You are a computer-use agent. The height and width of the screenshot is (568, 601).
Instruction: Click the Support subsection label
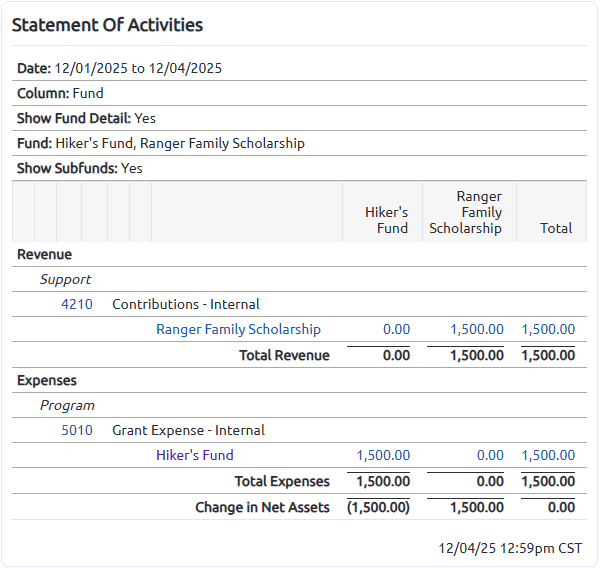(x=66, y=279)
